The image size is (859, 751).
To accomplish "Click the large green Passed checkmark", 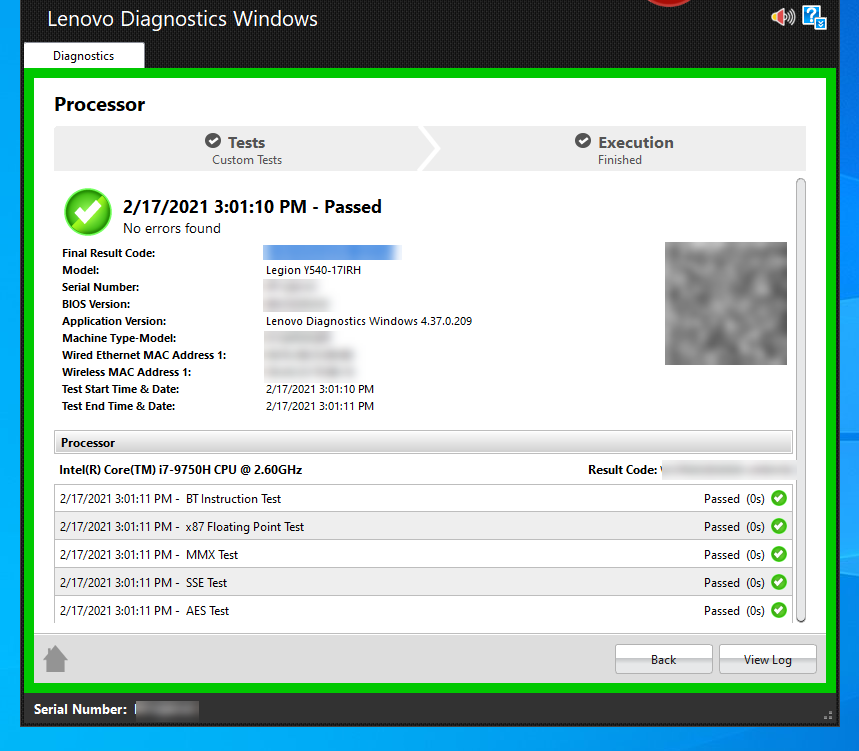I will [88, 212].
